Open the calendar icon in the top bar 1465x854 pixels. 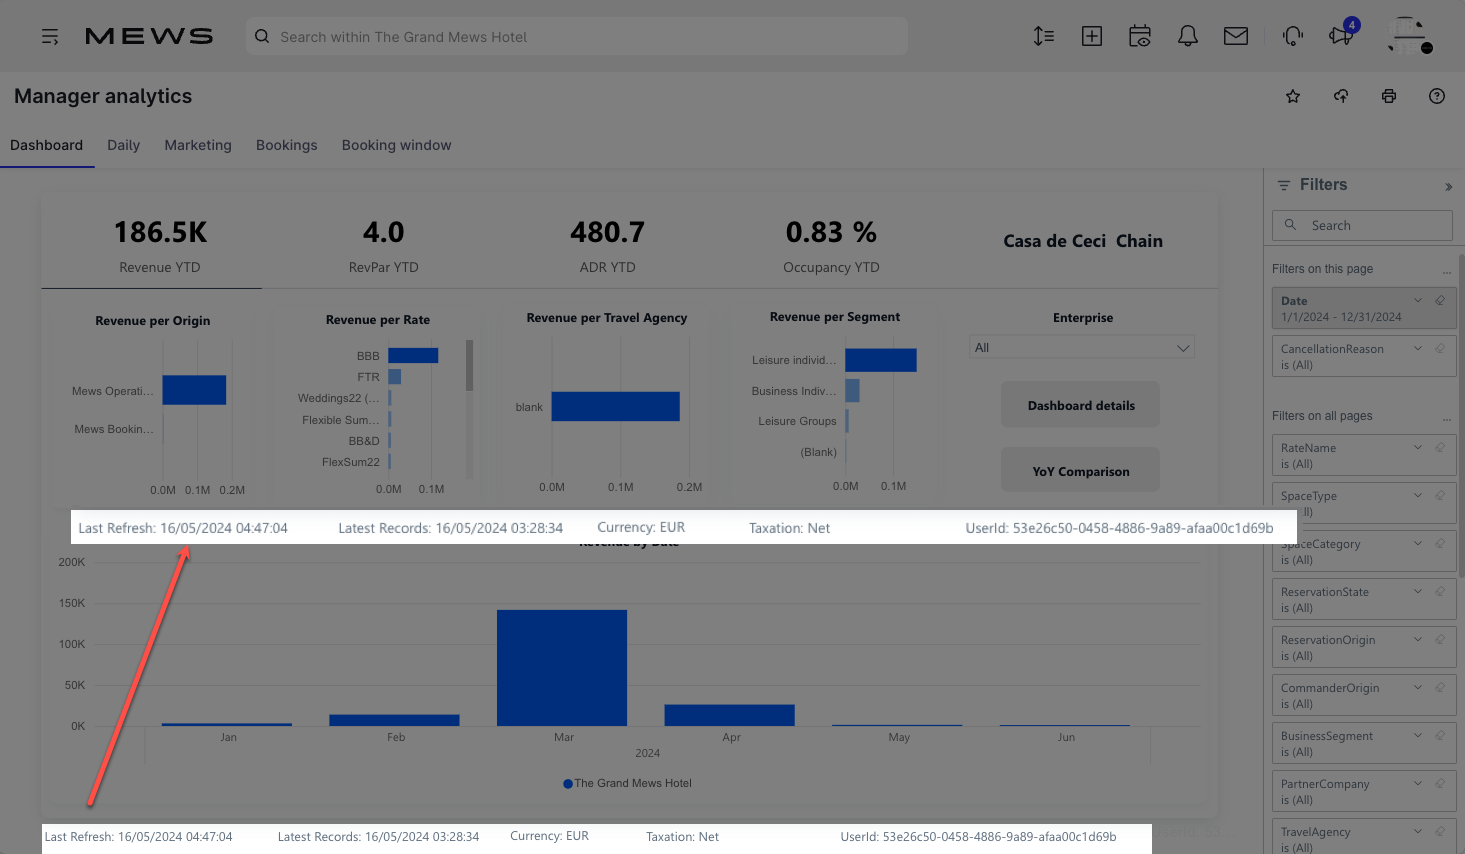pos(1140,37)
